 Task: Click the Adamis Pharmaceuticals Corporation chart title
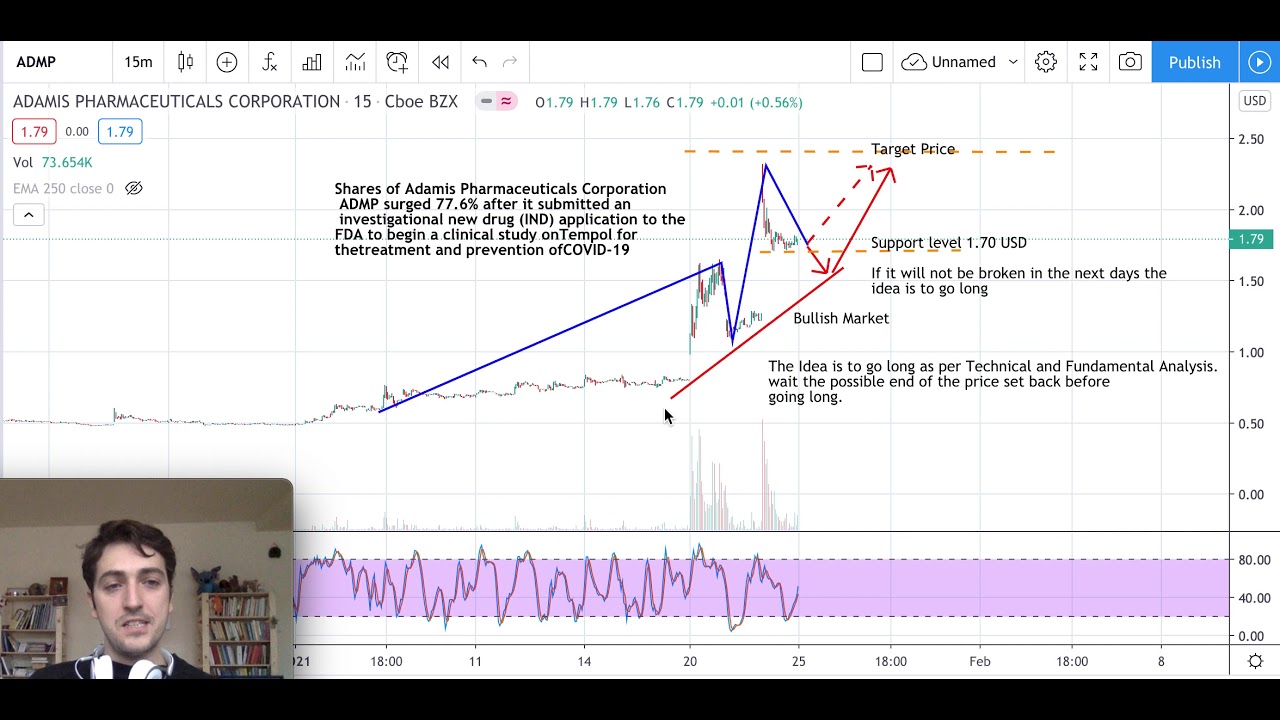click(x=176, y=102)
